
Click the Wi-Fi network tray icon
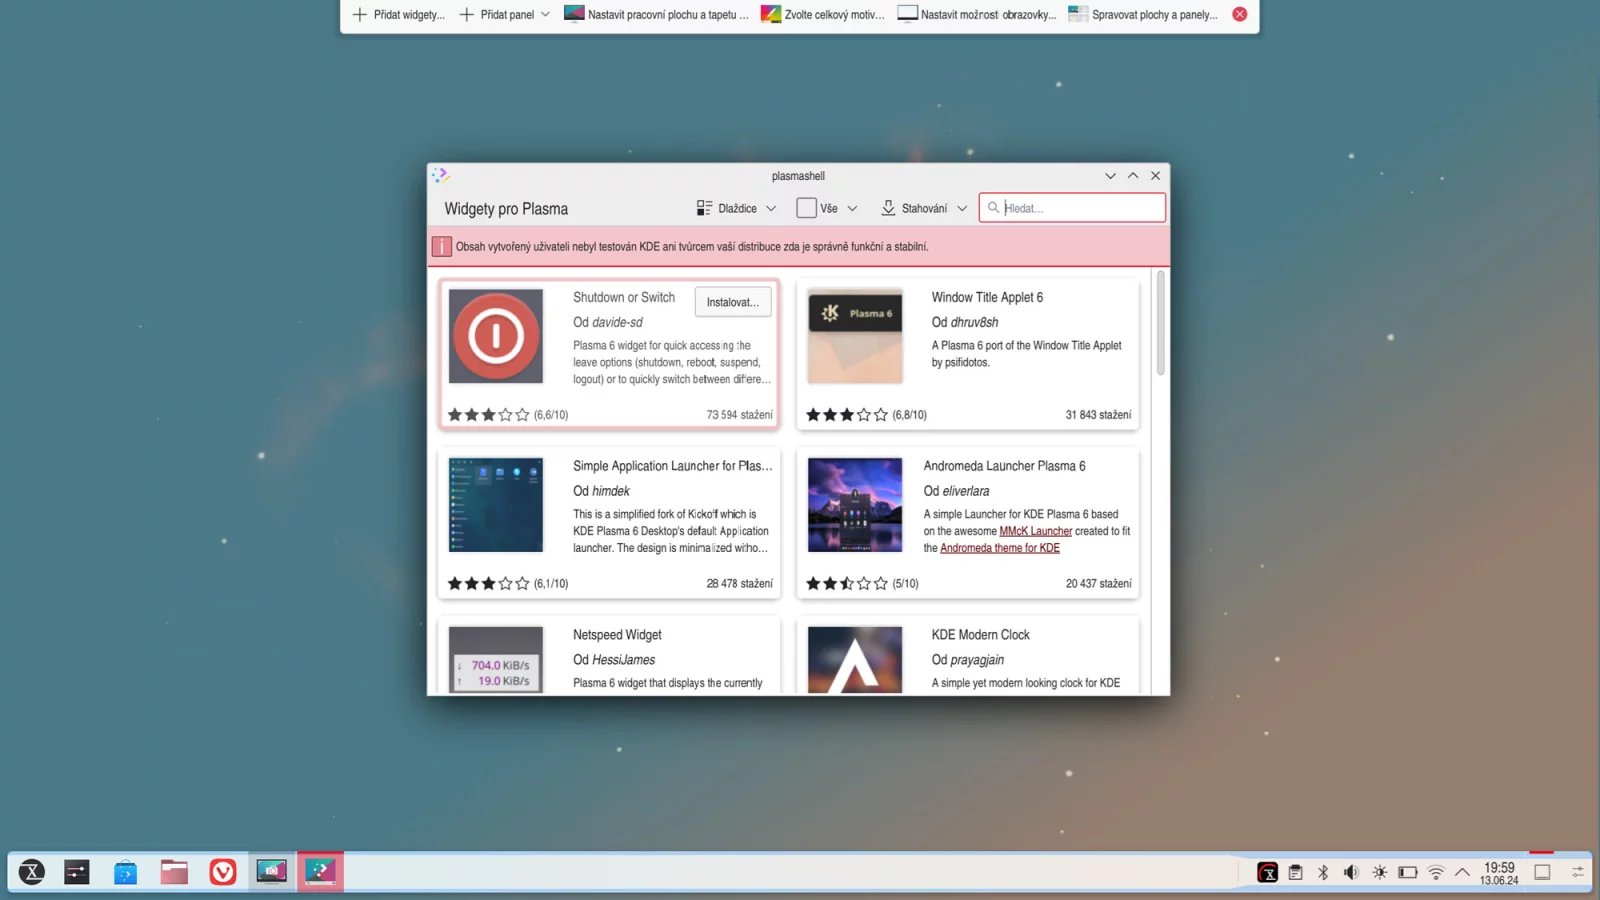pyautogui.click(x=1435, y=872)
